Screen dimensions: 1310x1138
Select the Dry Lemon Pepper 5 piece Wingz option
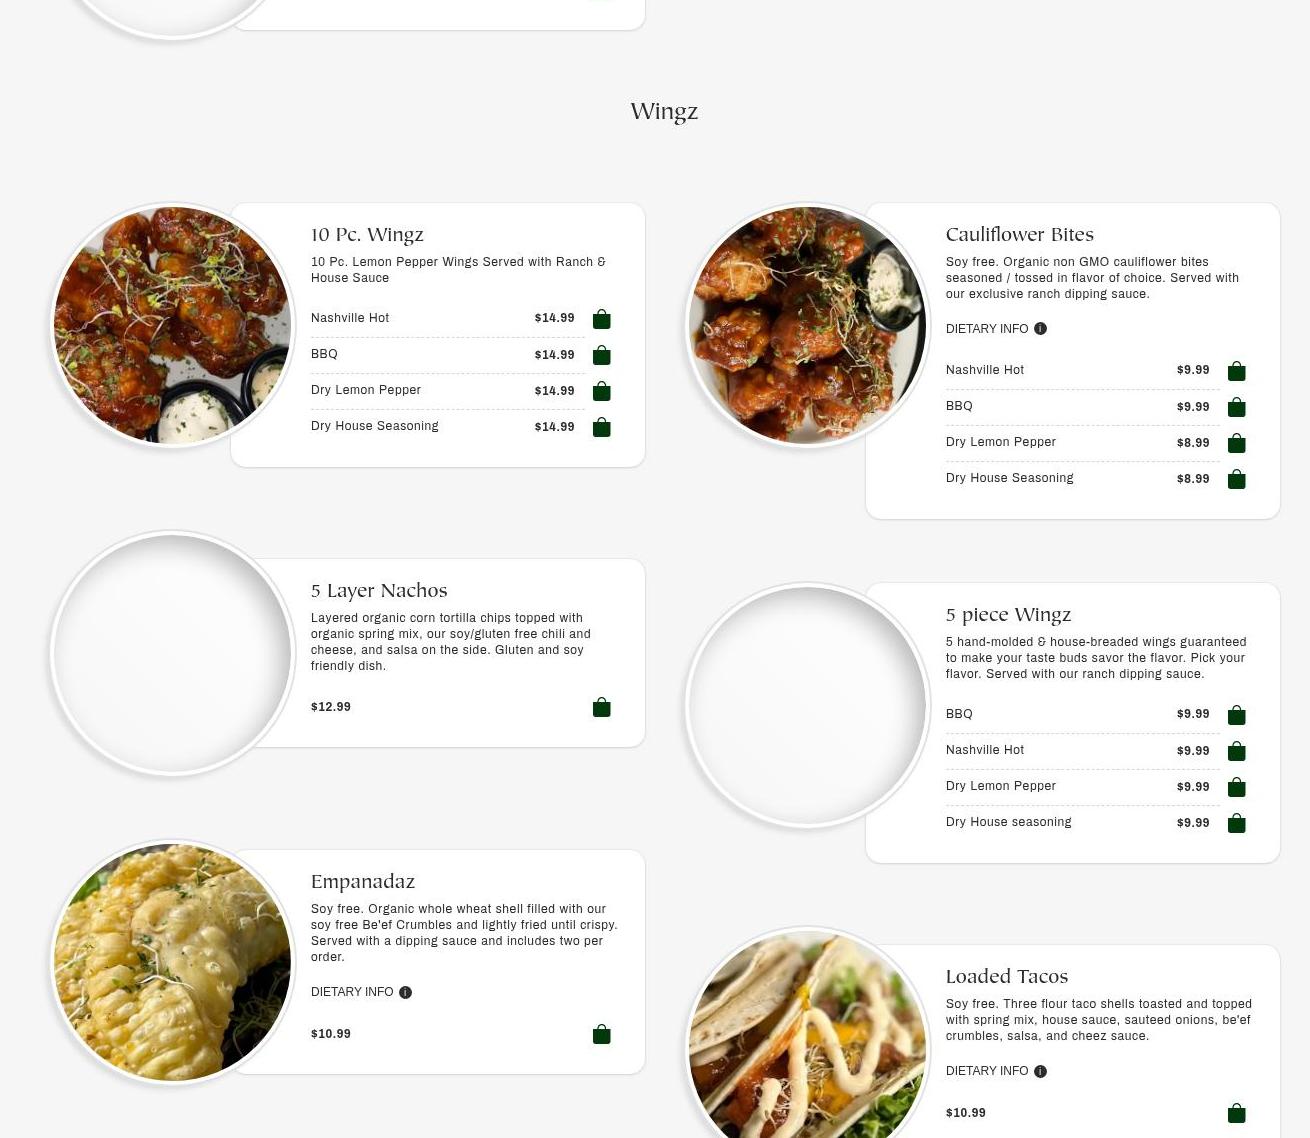1082,787
